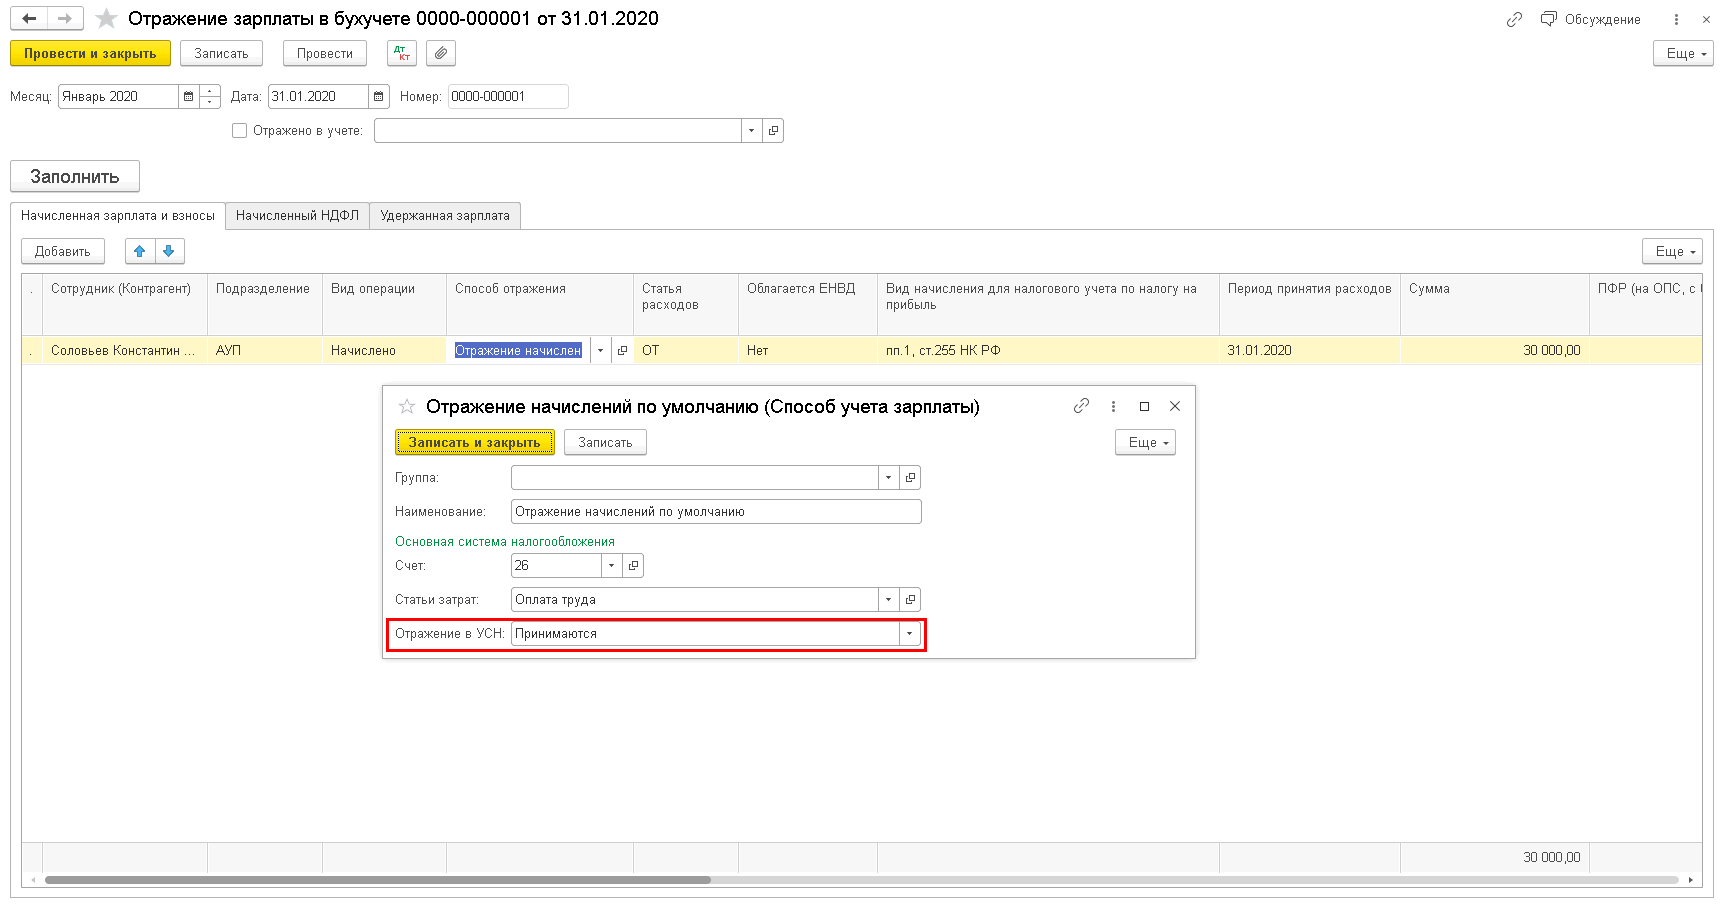Expand Отражение в УСН dropdown

click(909, 634)
